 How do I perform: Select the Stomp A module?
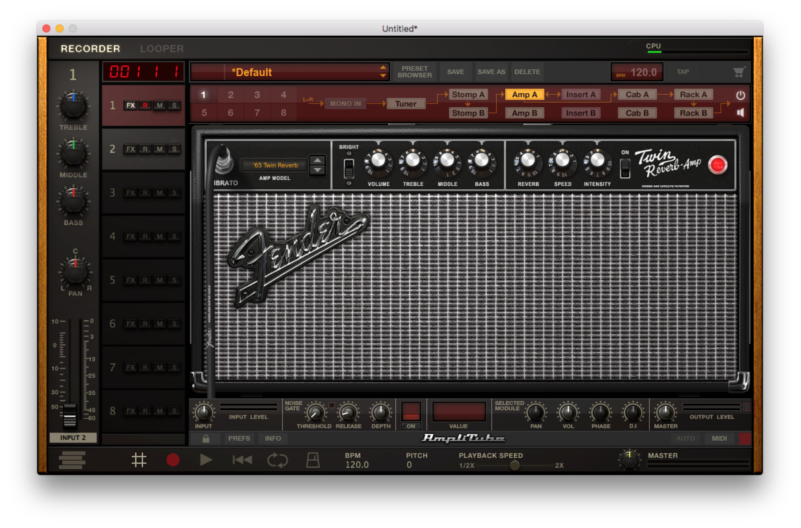[x=468, y=94]
